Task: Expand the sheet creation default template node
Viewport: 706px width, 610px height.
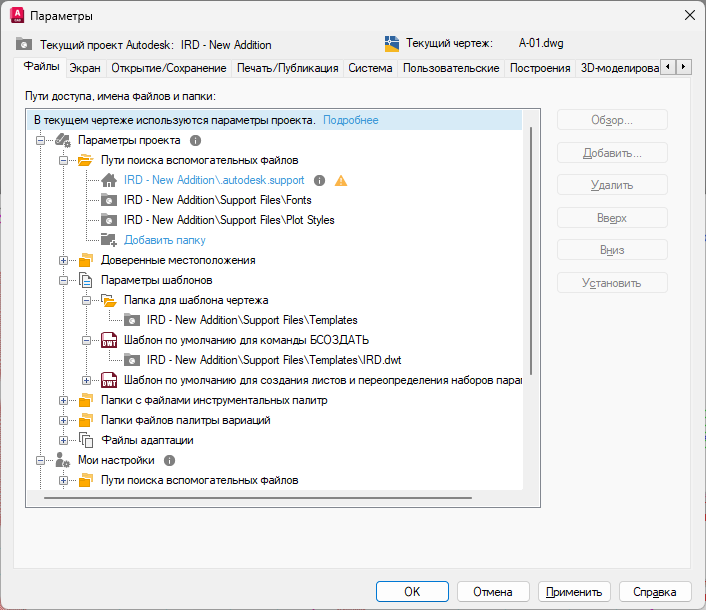Action: (x=86, y=380)
